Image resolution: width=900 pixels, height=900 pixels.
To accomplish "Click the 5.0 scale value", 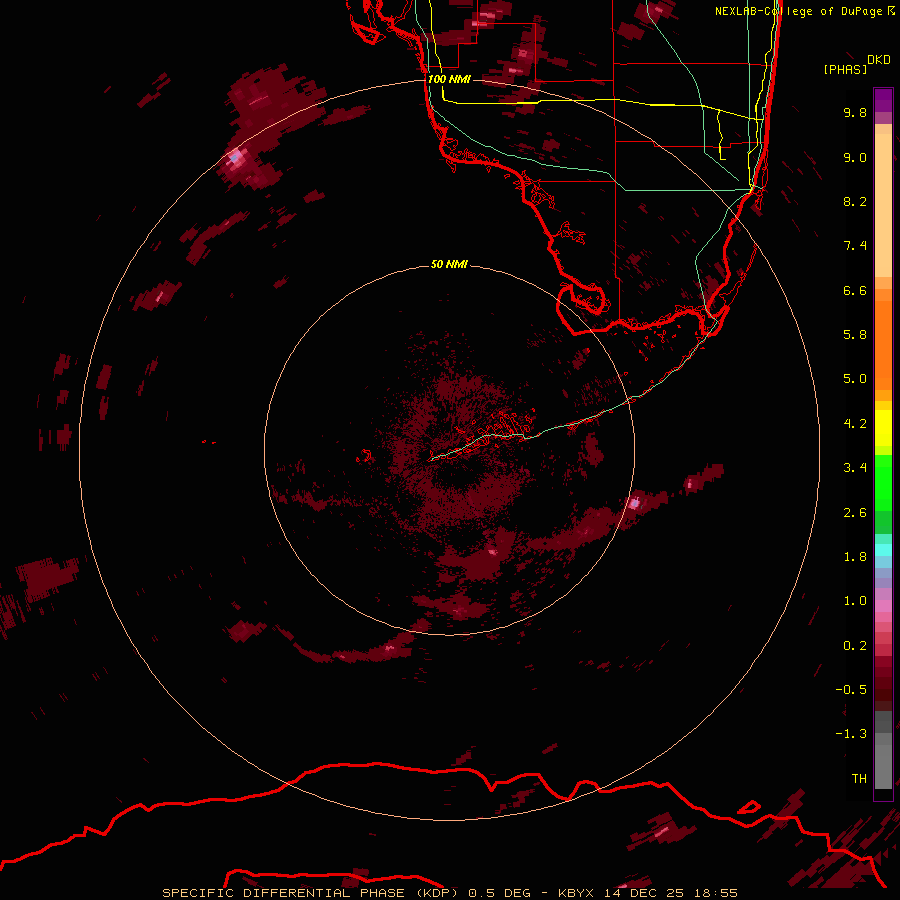I will pos(855,379).
